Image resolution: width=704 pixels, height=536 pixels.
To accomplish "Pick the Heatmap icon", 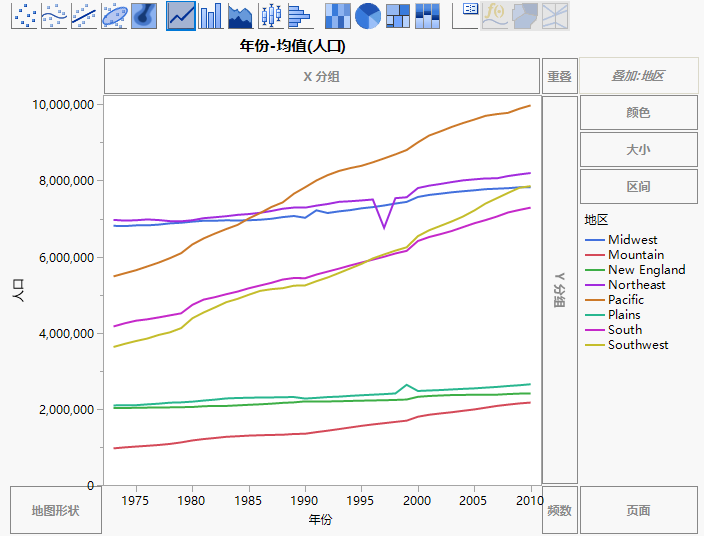I will (x=339, y=15).
